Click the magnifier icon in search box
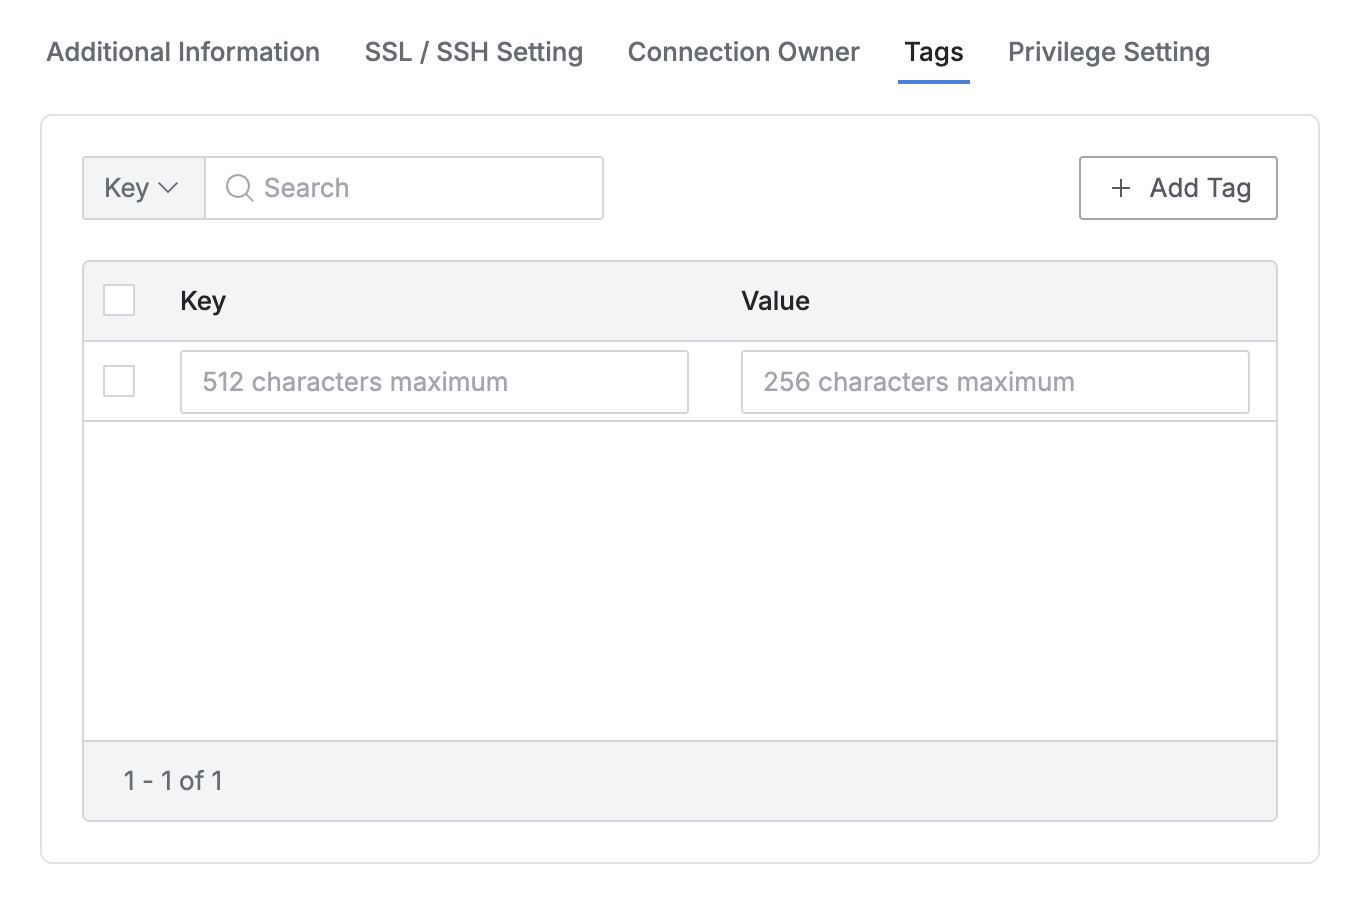This screenshot has height=904, width=1366. (239, 188)
